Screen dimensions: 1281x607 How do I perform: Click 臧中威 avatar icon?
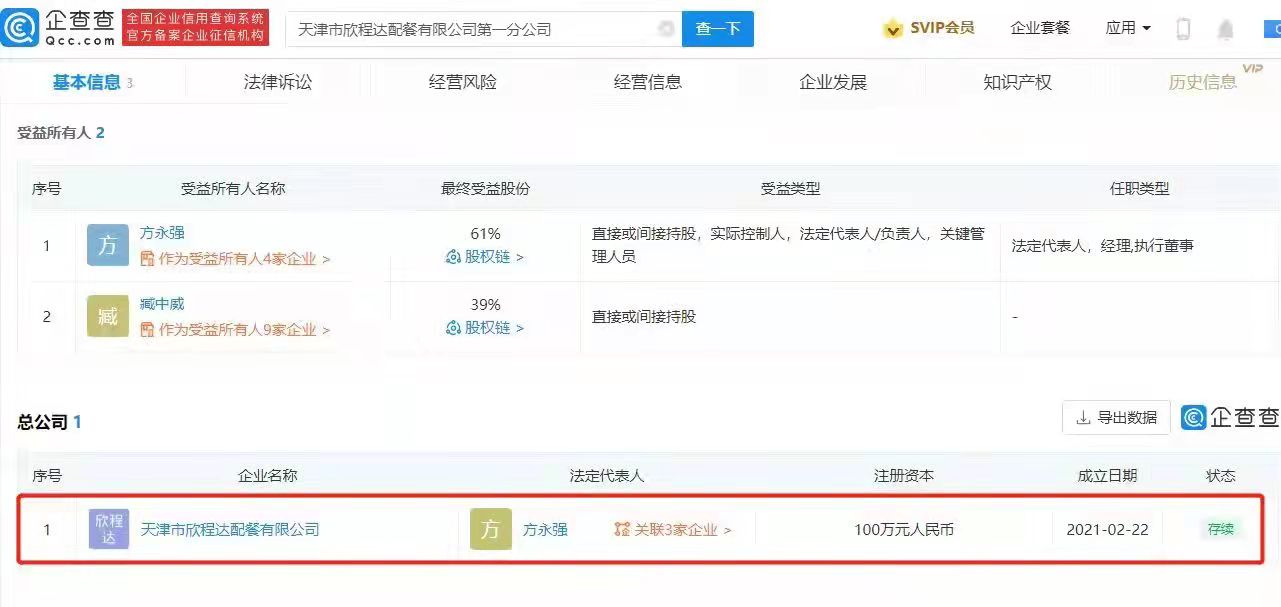click(108, 316)
